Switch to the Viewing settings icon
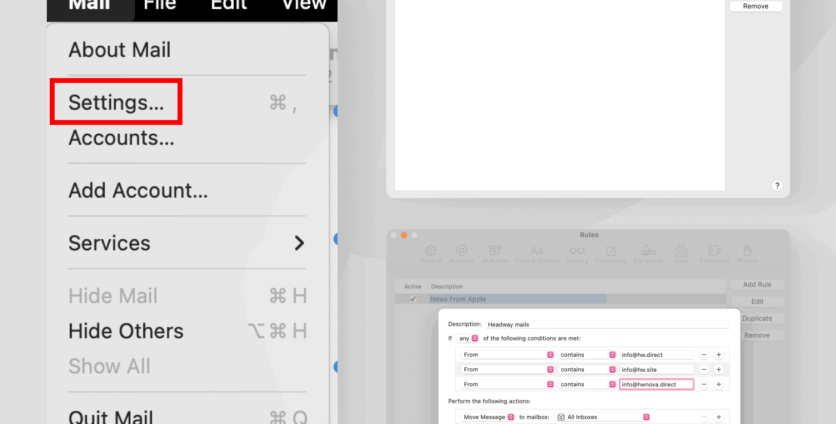Screen dimensions: 836x424 [x=577, y=253]
